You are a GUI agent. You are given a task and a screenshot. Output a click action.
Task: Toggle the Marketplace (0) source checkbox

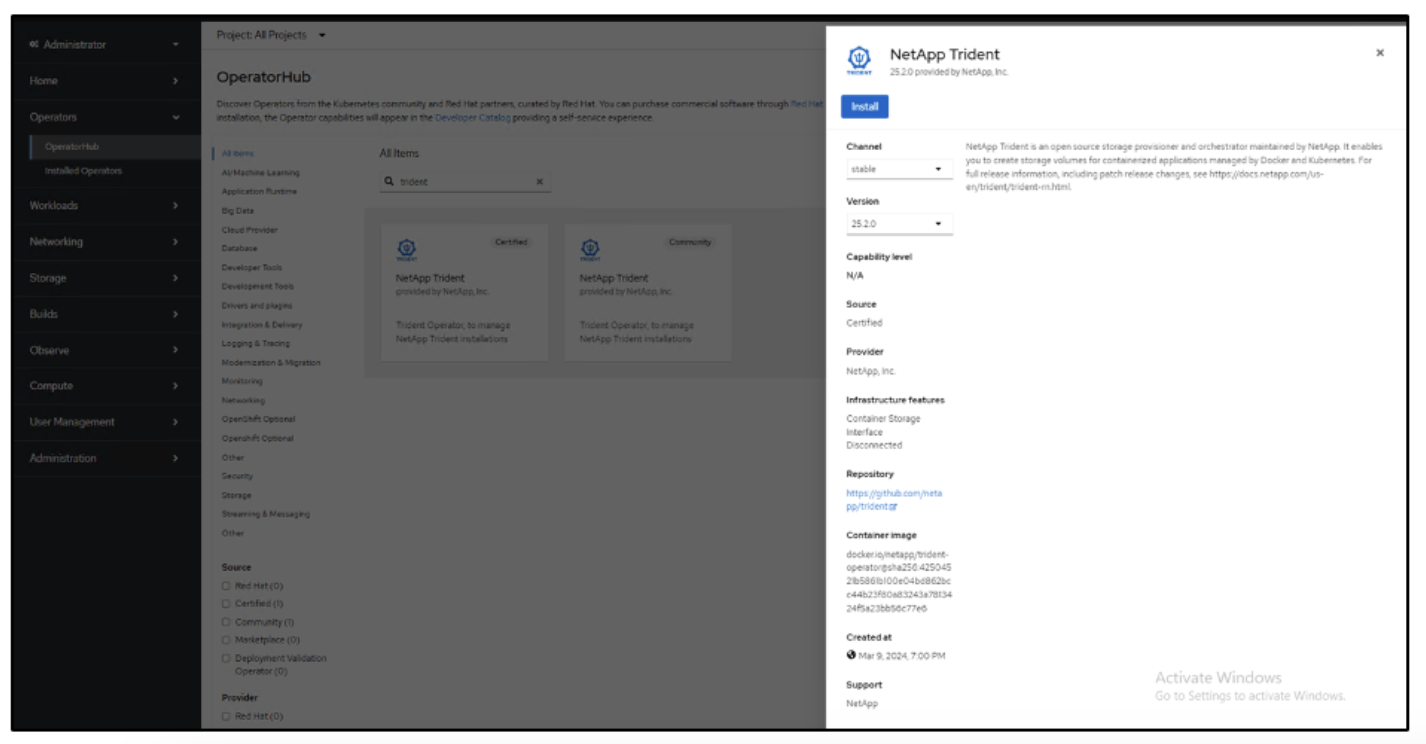226,640
